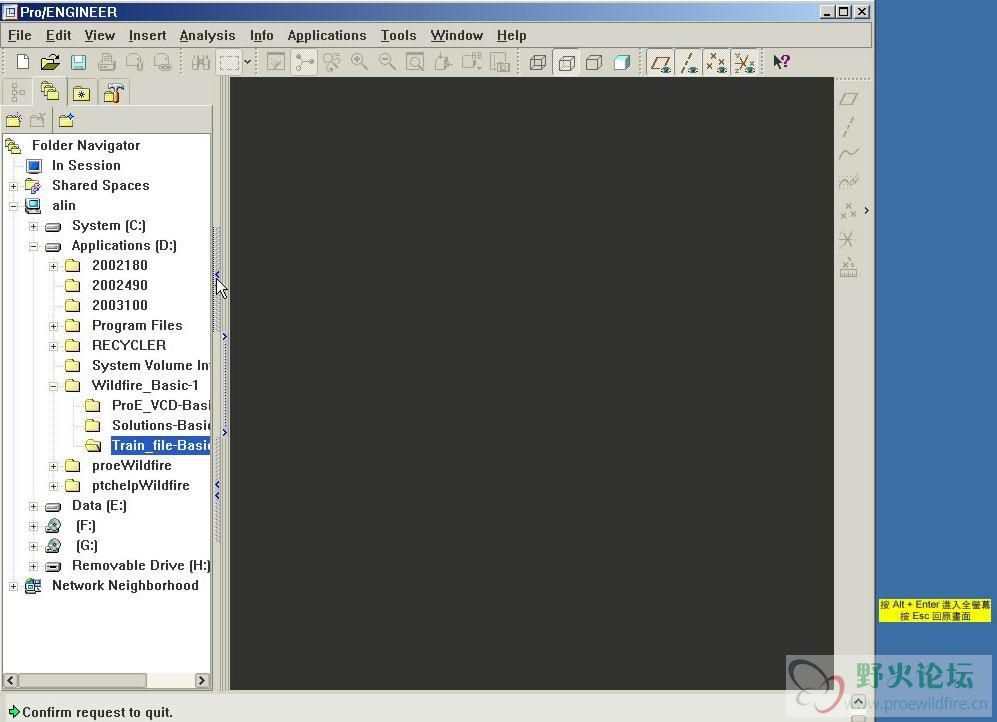The width and height of the screenshot is (997, 722).
Task: Click the Datum Points tool in right toolbar
Action: tap(848, 210)
